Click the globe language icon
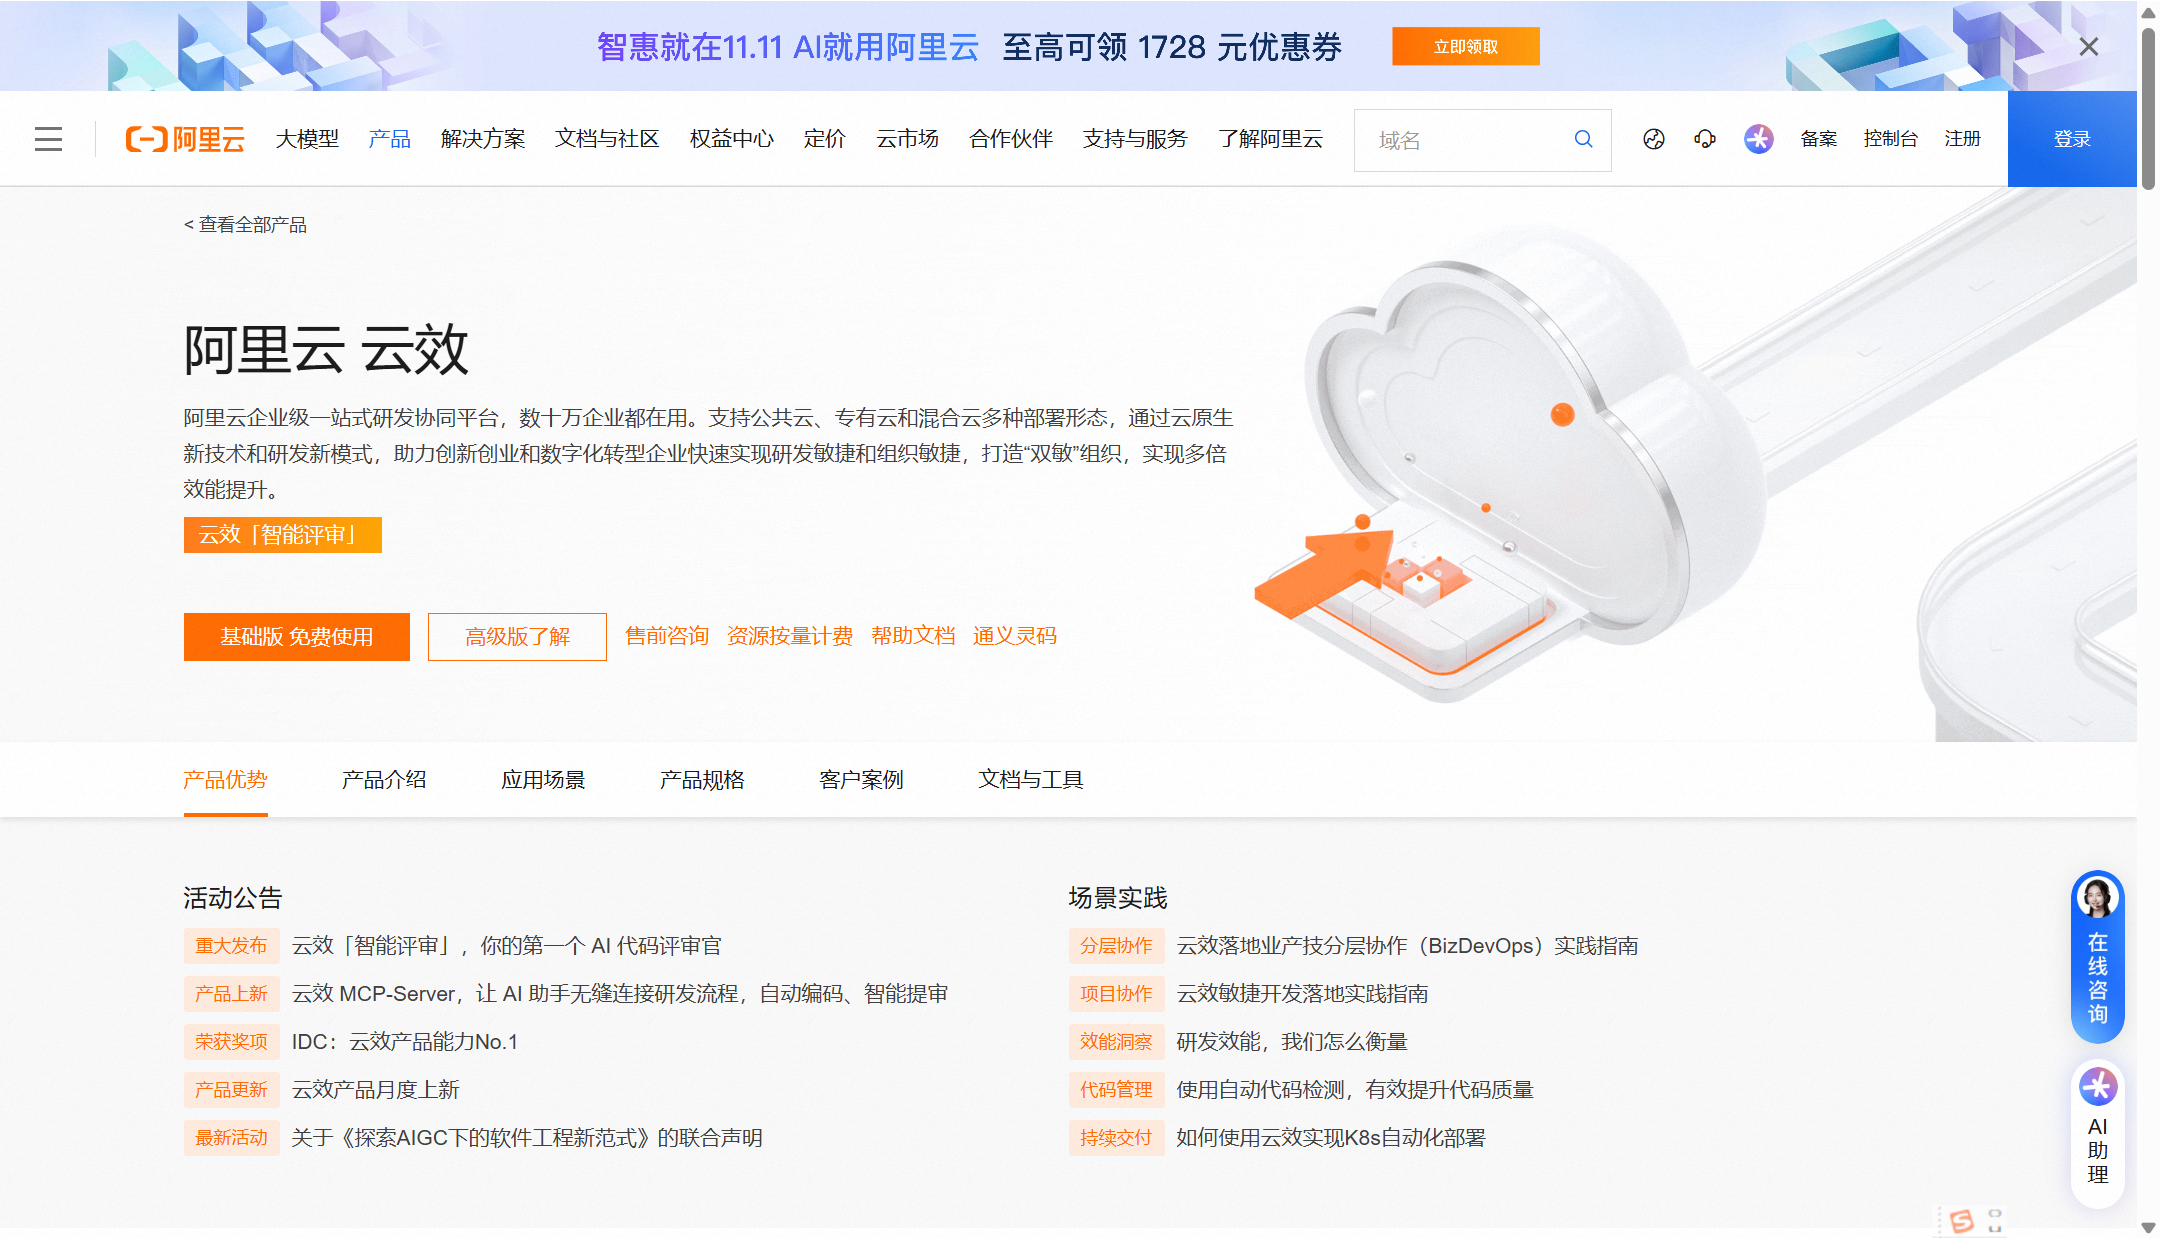Viewport: 2160px width, 1238px height. [1654, 139]
